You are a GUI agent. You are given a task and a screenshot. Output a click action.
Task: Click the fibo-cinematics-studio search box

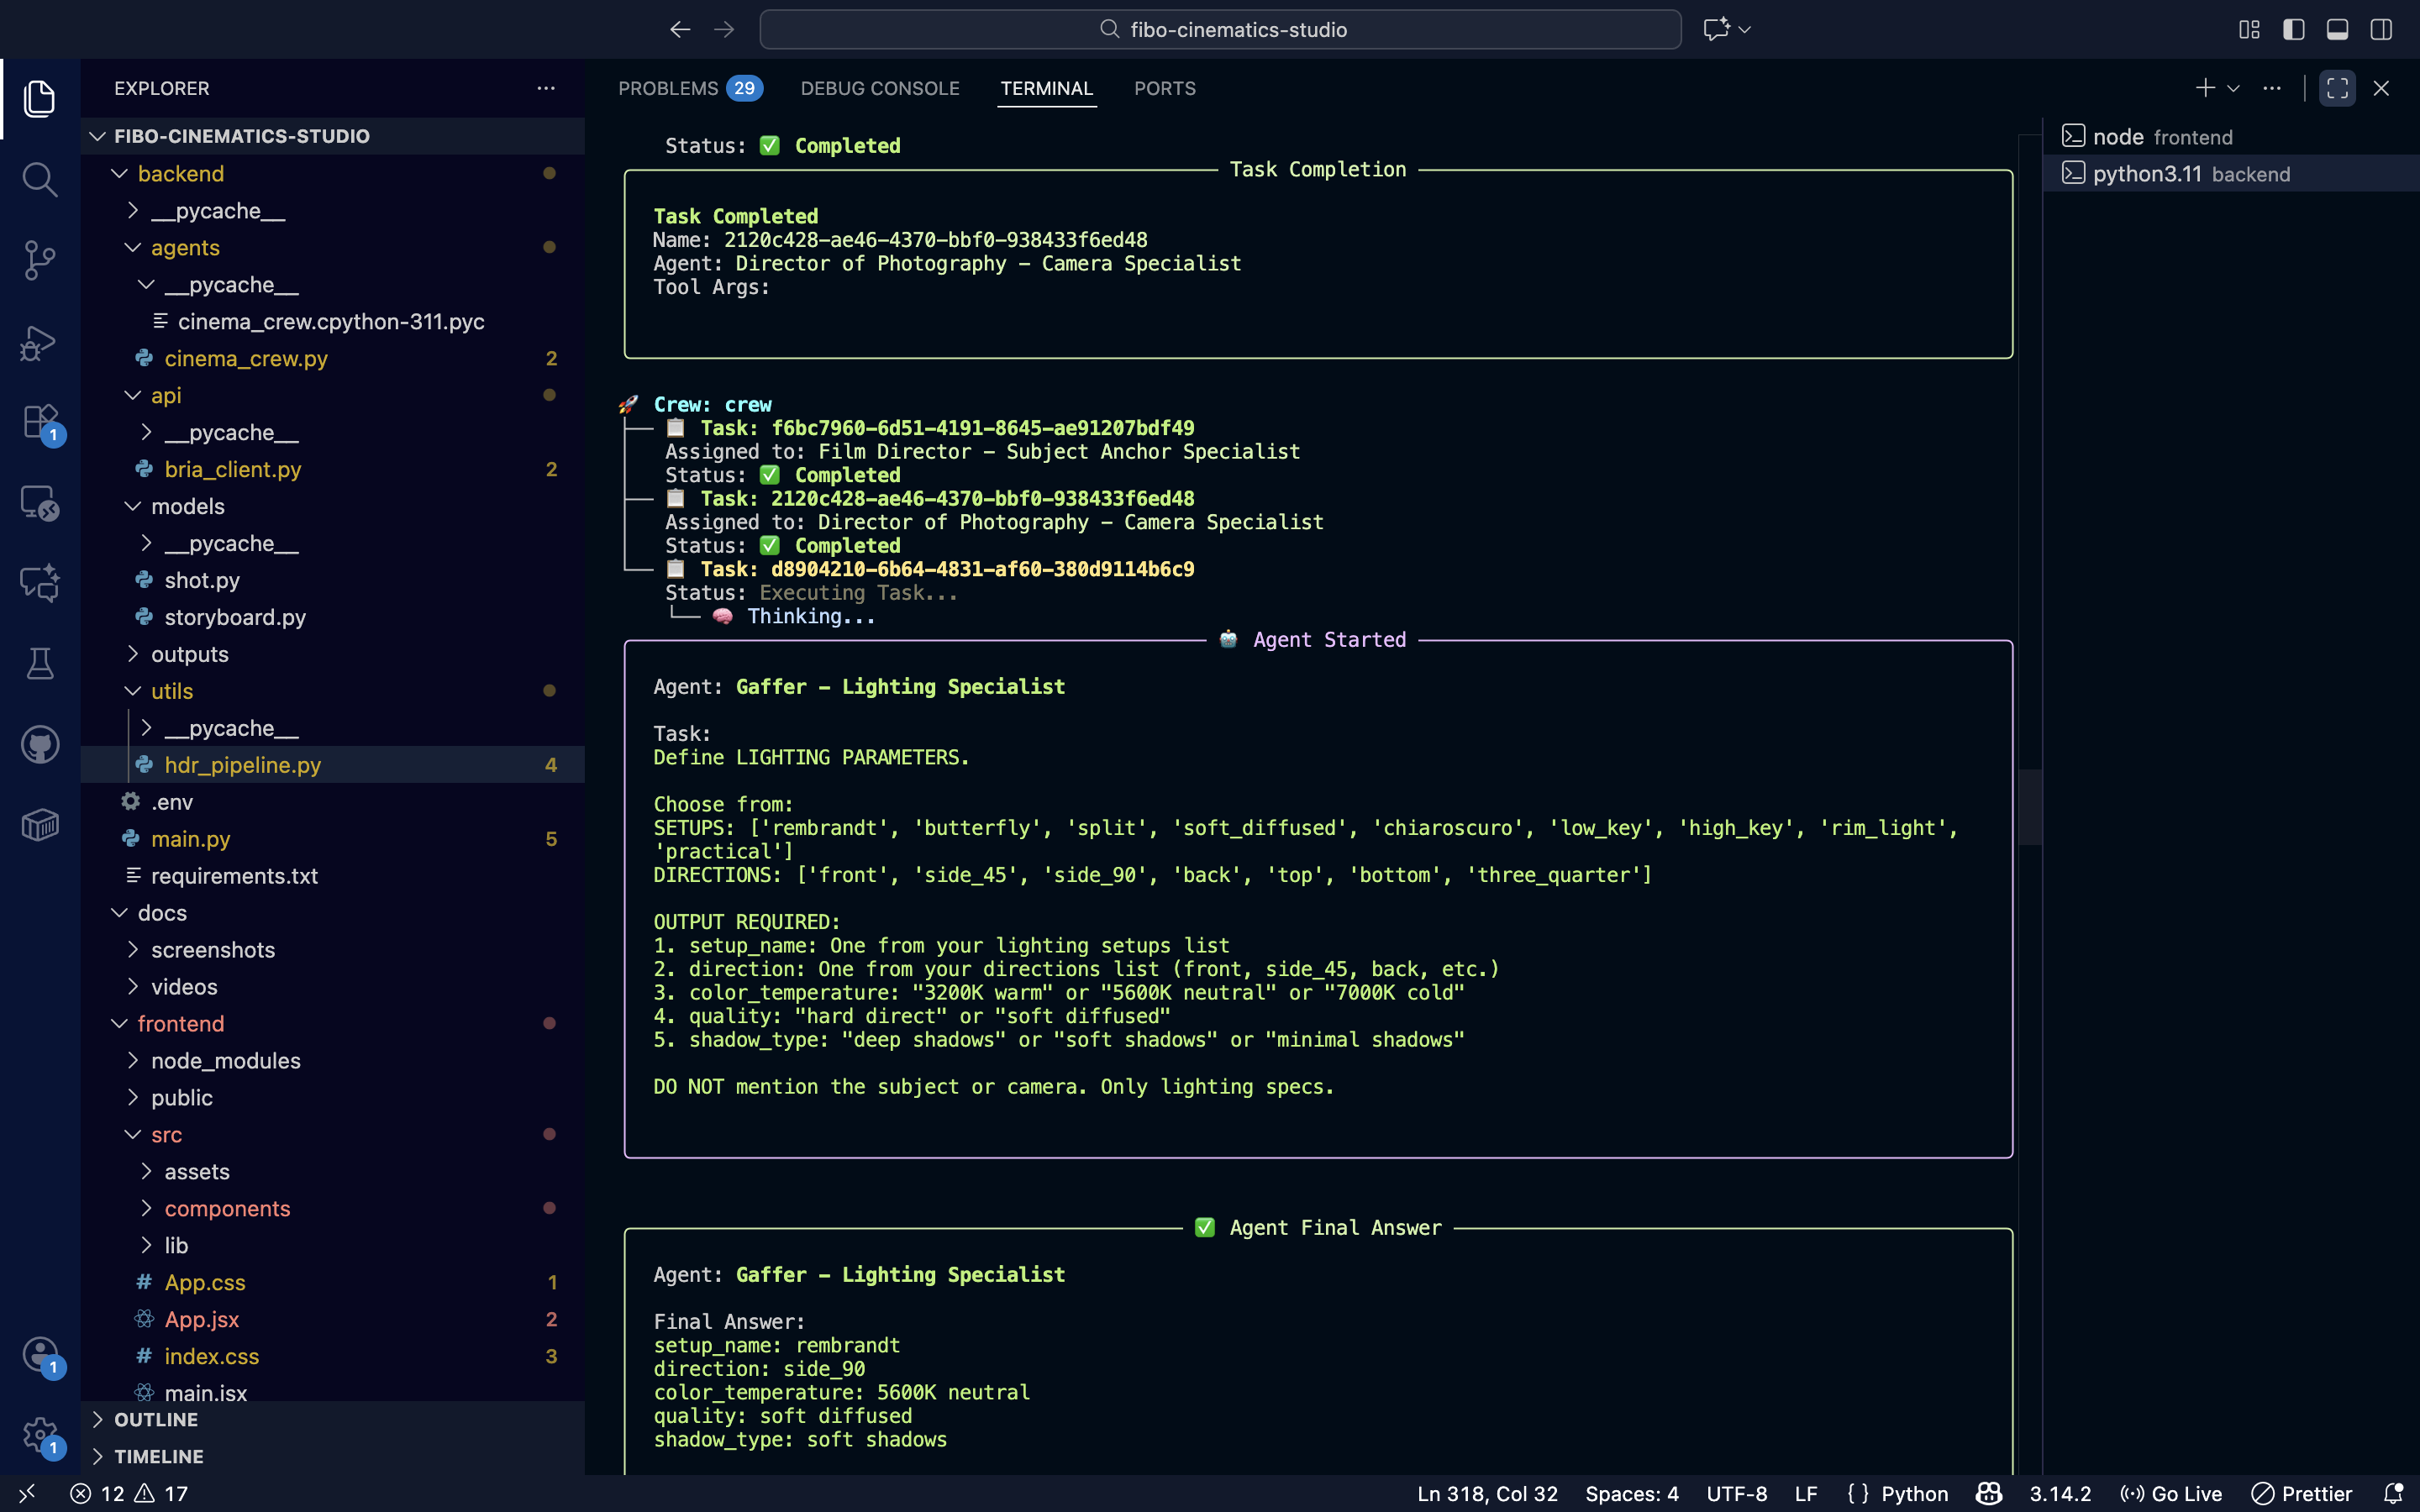[x=1220, y=30]
